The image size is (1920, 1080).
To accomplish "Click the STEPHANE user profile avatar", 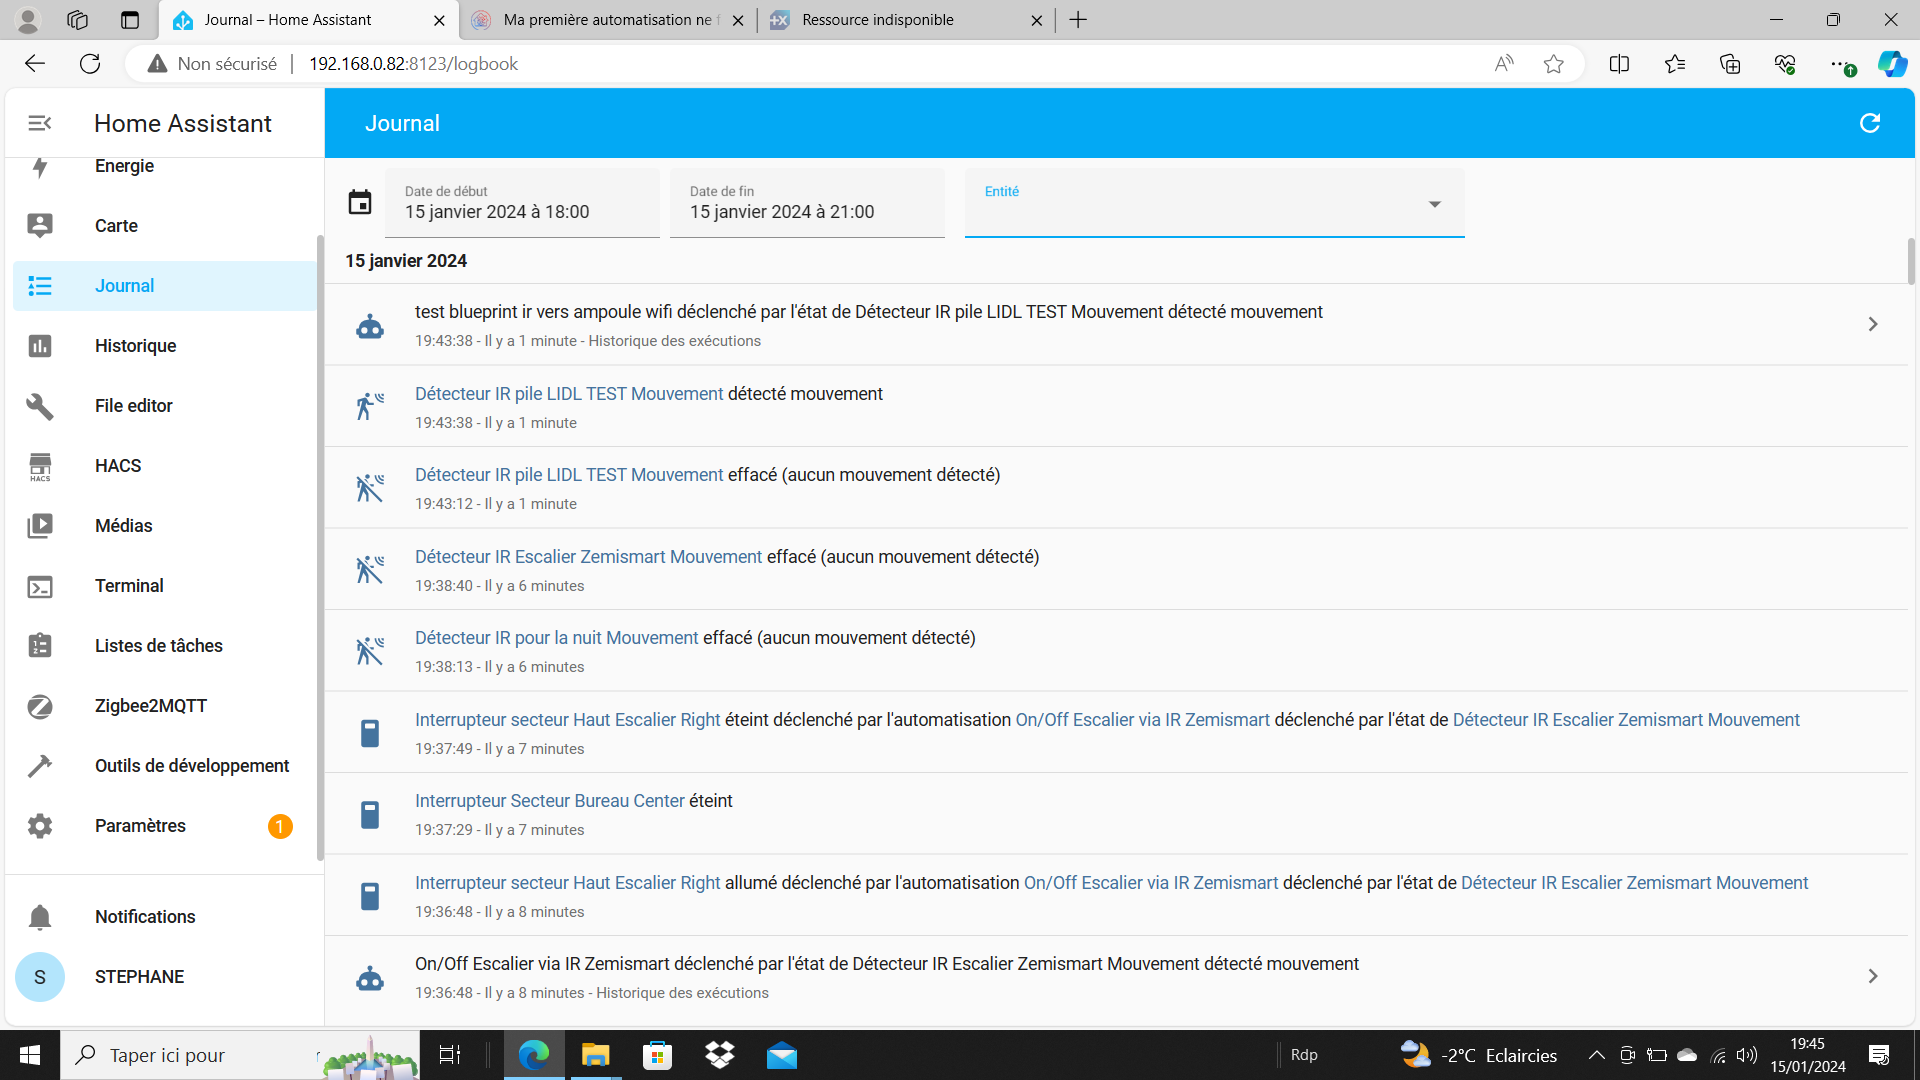I will [40, 977].
